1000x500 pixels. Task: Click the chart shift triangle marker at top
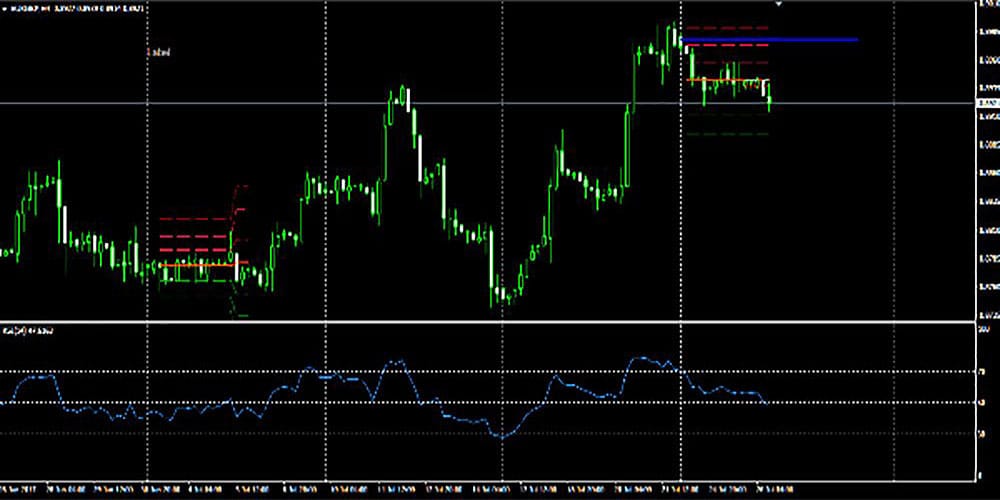(779, 5)
